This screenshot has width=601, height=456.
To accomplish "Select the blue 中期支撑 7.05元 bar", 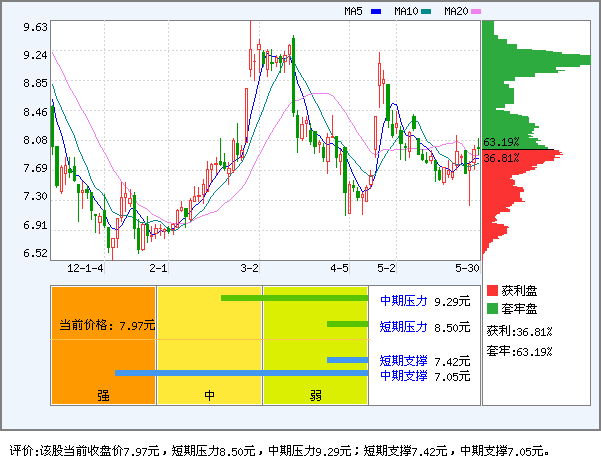I will point(242,373).
